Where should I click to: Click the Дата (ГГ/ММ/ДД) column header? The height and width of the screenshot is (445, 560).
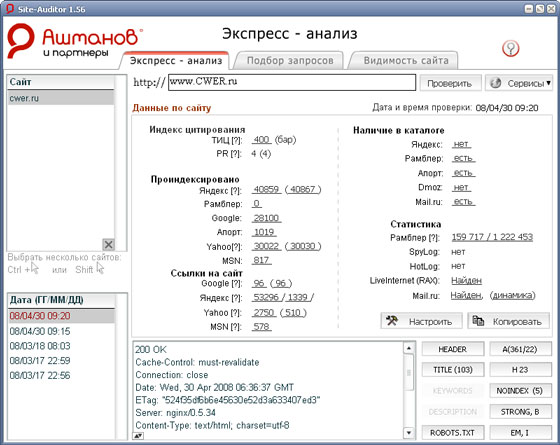click(61, 300)
